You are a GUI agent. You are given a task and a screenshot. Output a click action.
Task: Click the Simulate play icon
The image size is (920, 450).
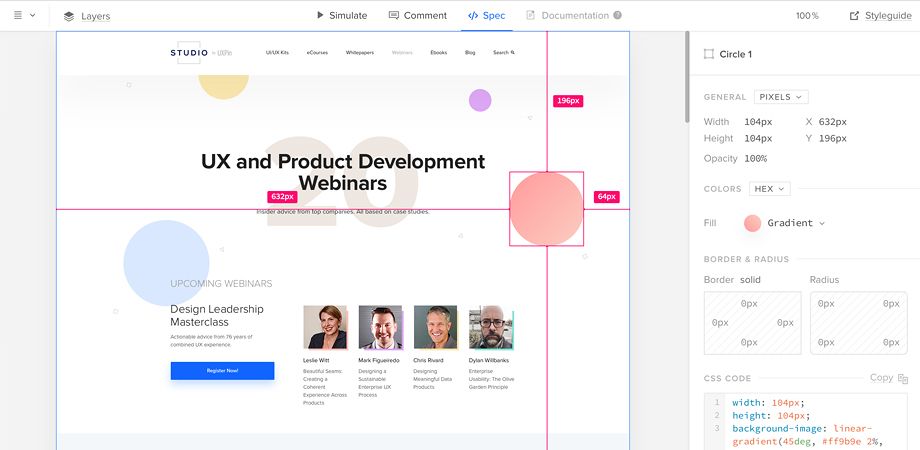[320, 15]
